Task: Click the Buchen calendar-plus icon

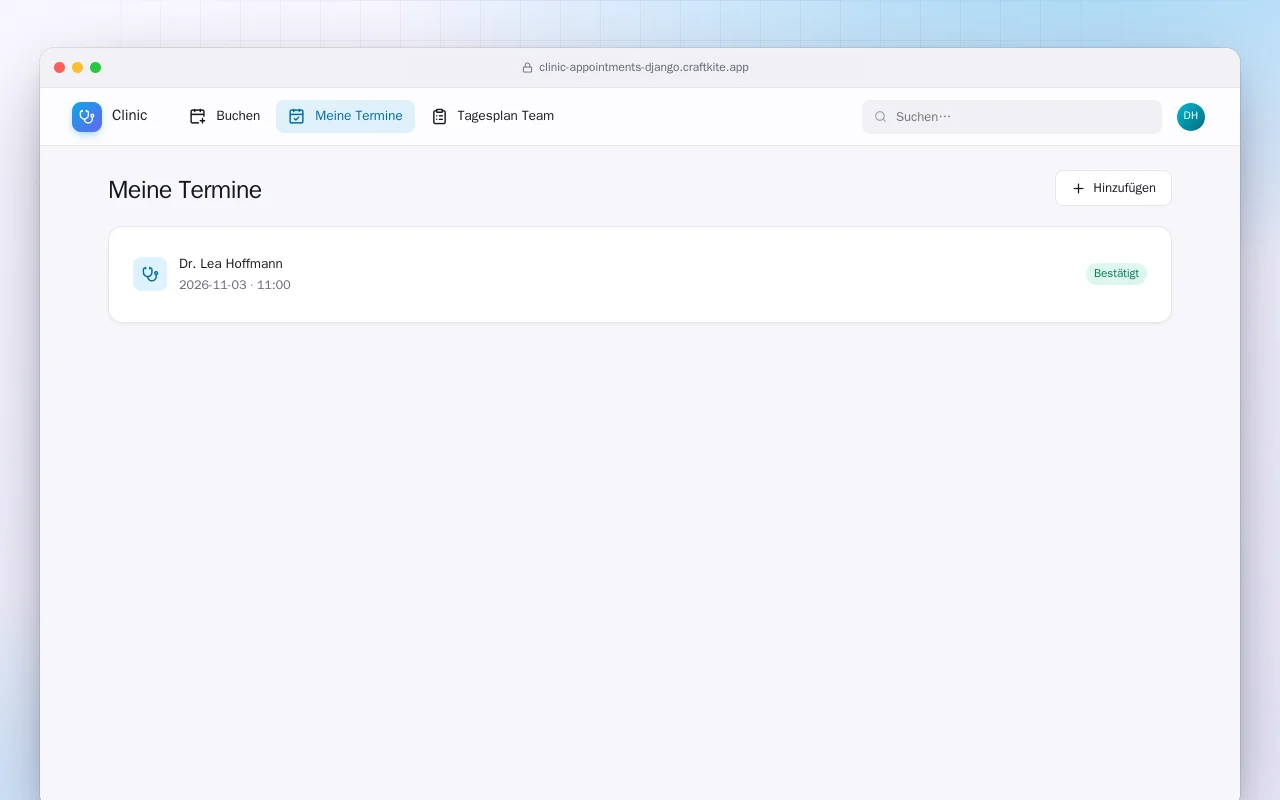Action: pyautogui.click(x=198, y=116)
